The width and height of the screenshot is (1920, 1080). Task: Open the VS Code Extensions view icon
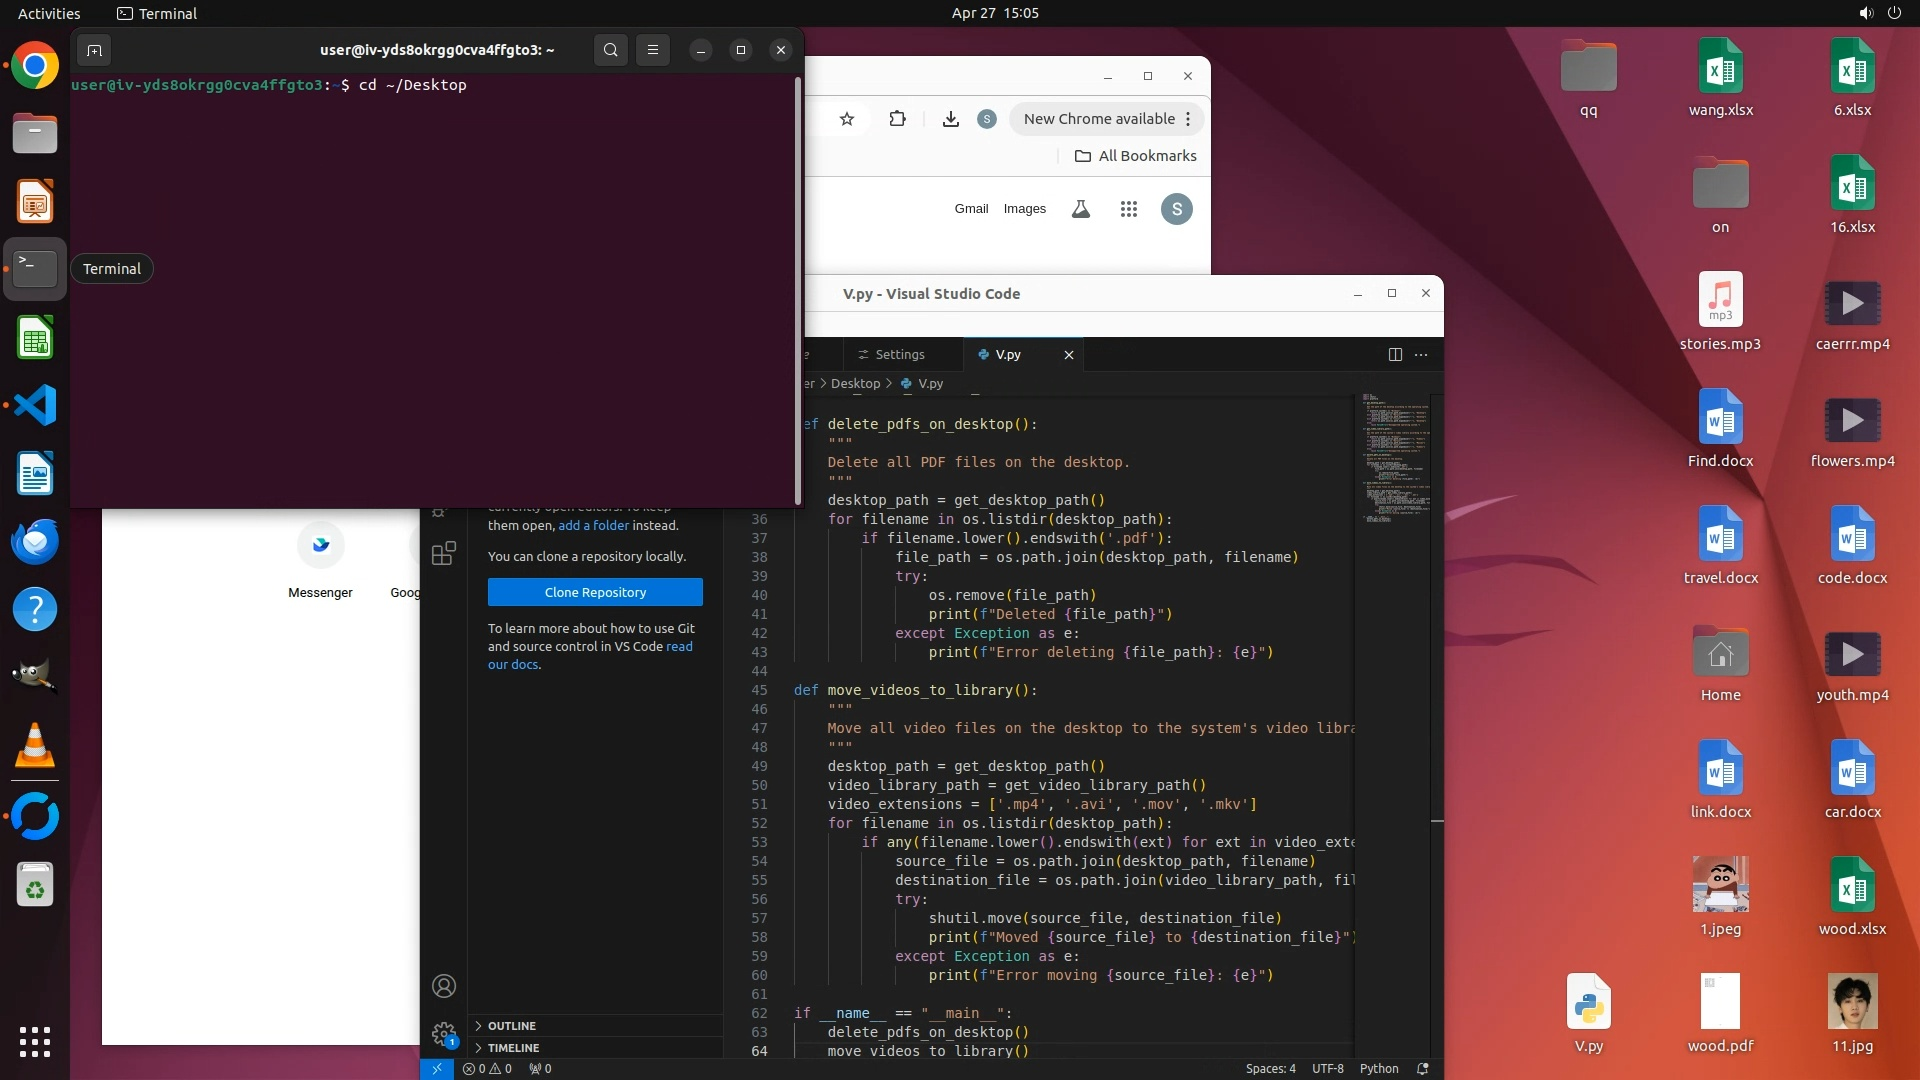(x=444, y=553)
